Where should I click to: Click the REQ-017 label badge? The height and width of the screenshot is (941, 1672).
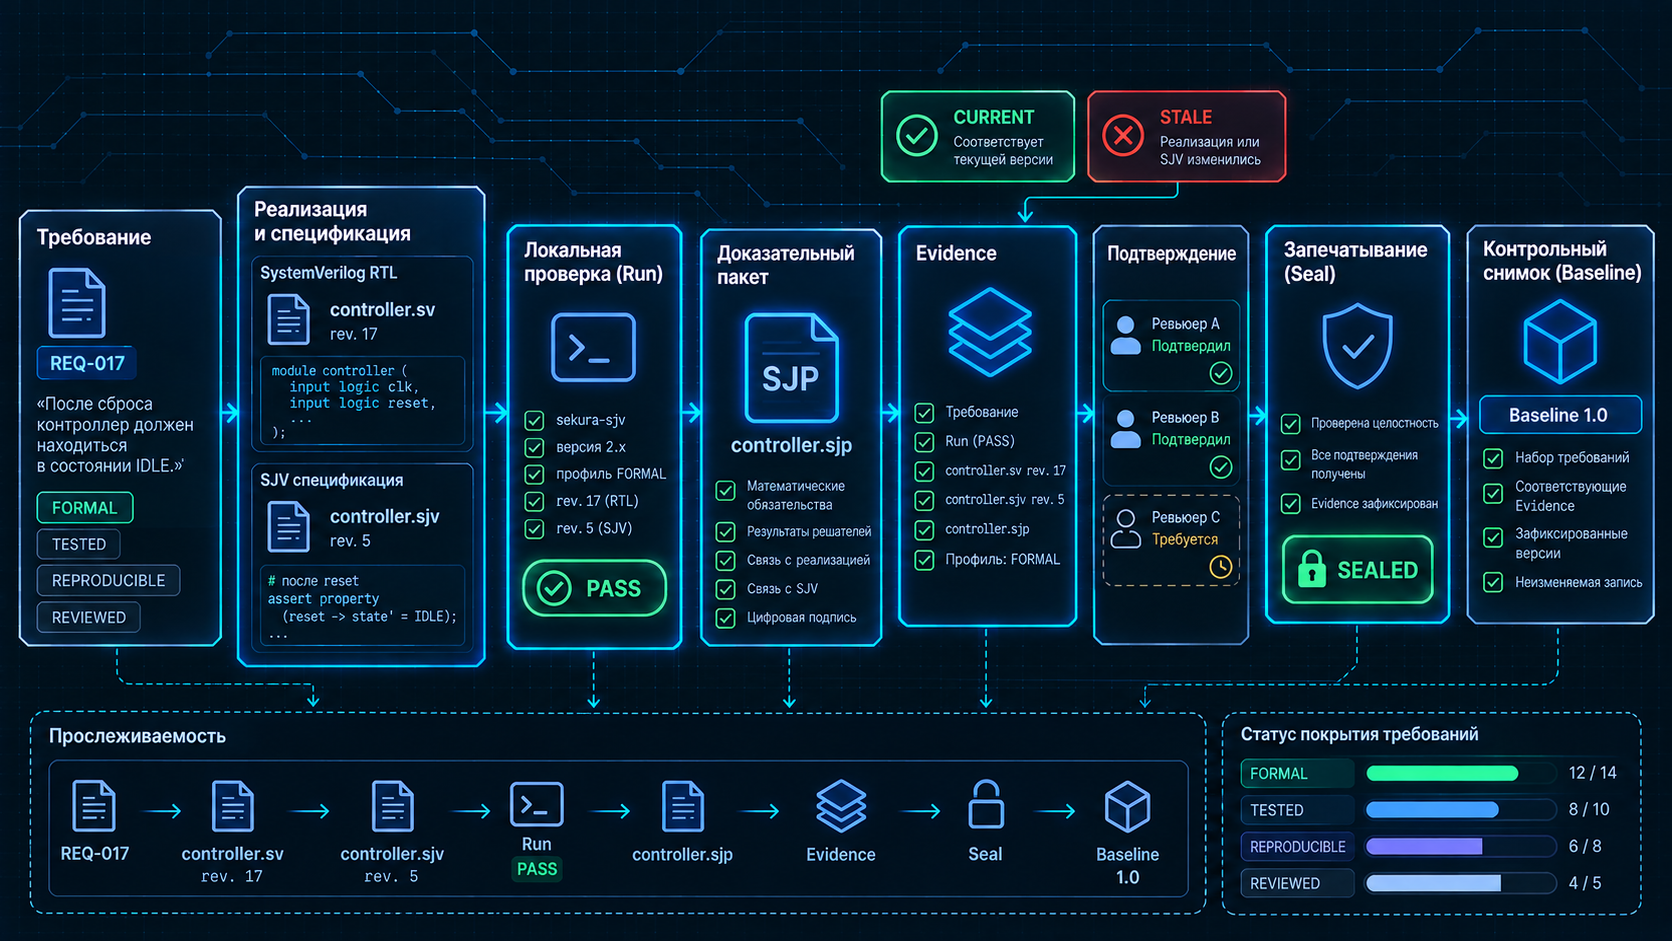pyautogui.click(x=87, y=363)
